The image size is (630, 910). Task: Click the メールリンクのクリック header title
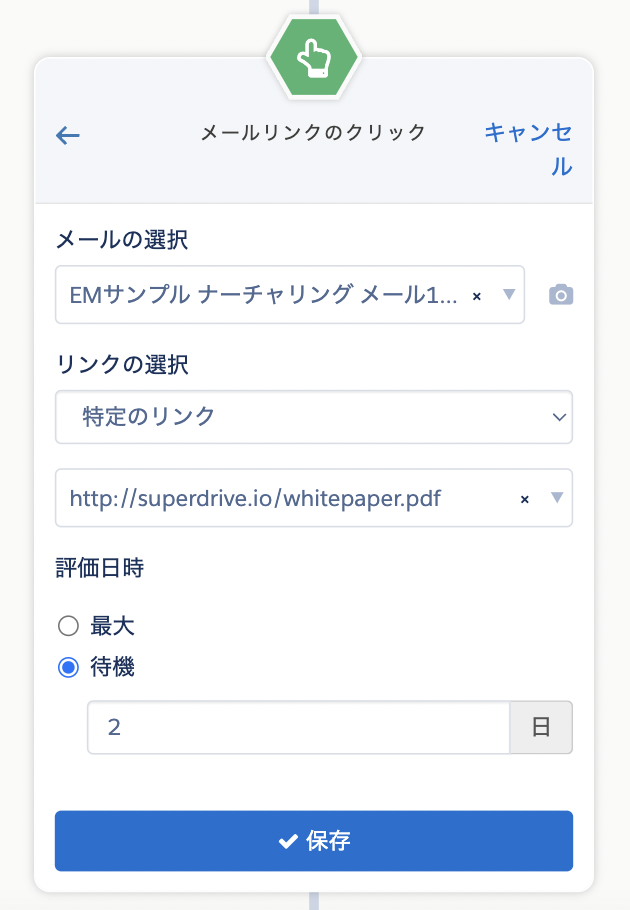click(313, 132)
